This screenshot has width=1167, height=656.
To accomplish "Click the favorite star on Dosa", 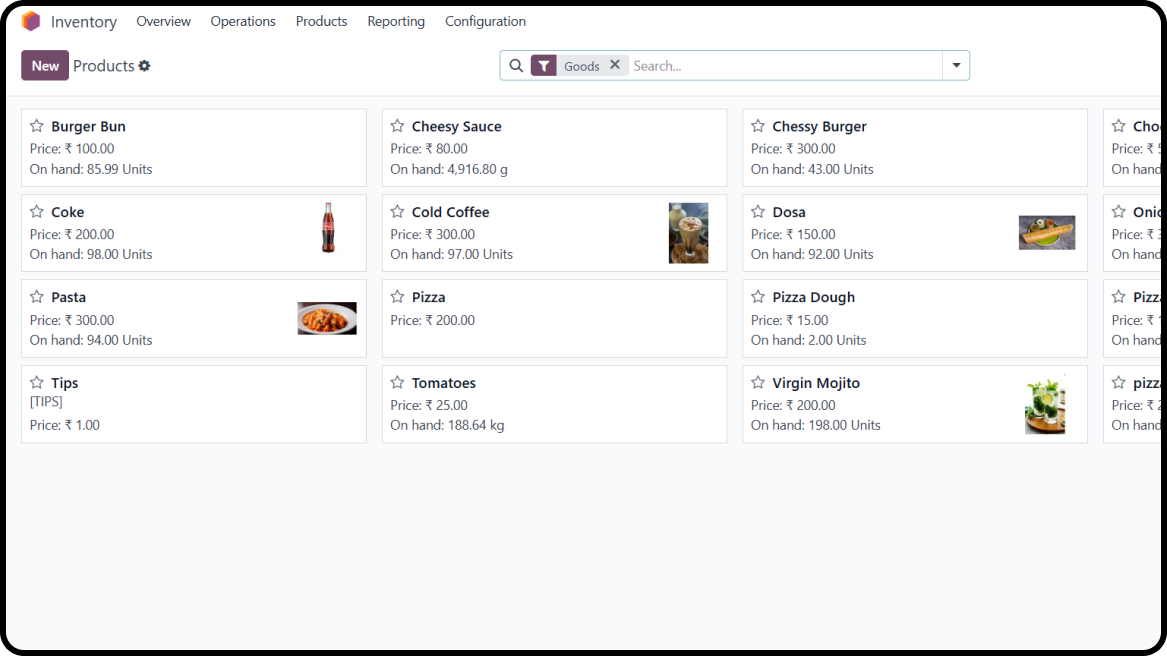I will pos(757,211).
